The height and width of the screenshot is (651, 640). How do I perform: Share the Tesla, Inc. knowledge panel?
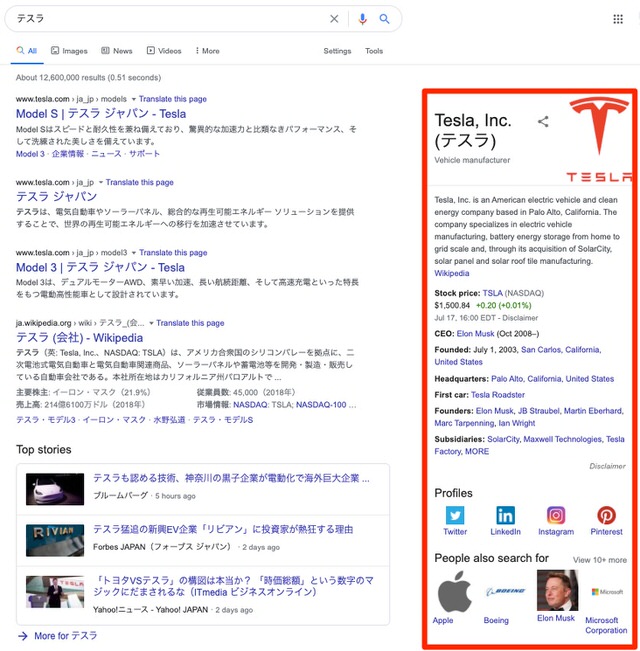click(543, 122)
